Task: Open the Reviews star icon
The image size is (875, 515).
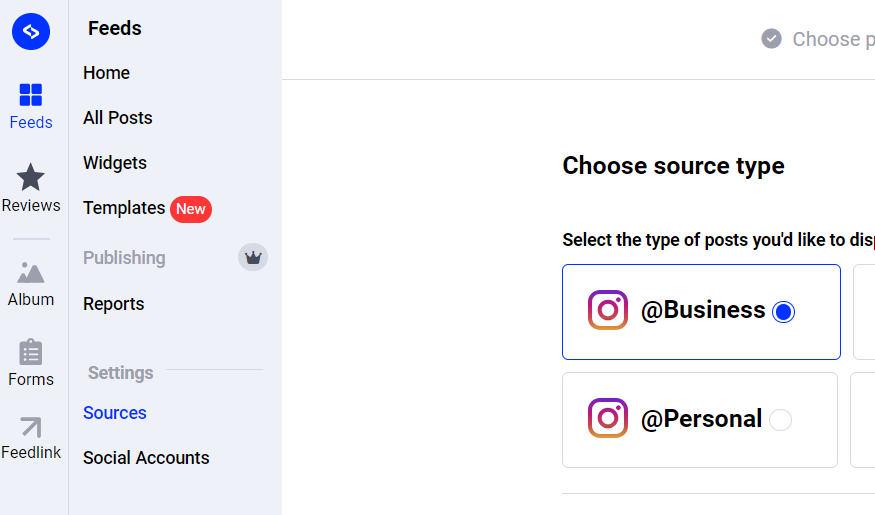Action: pyautogui.click(x=31, y=177)
